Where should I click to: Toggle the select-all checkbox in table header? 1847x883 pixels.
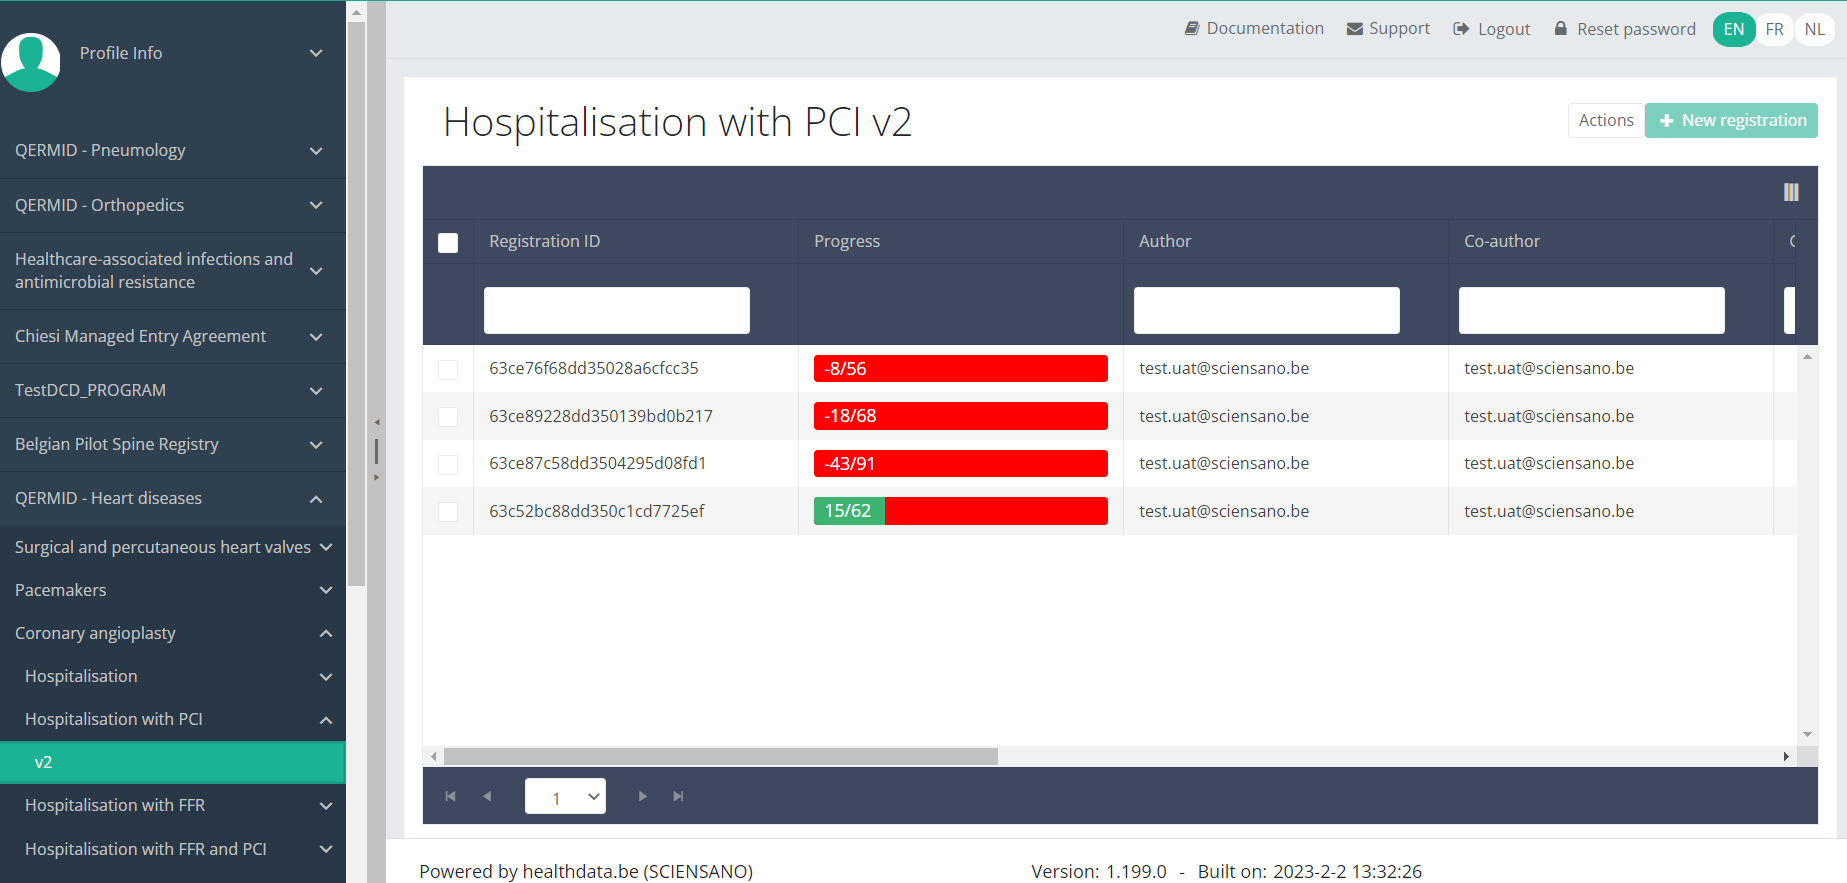pos(448,243)
